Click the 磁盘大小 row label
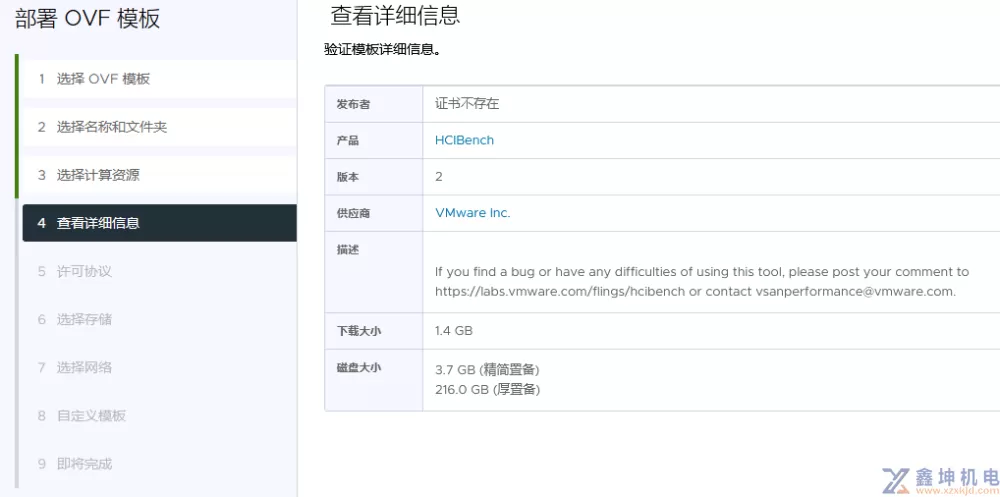The height and width of the screenshot is (497, 1000). (358, 367)
